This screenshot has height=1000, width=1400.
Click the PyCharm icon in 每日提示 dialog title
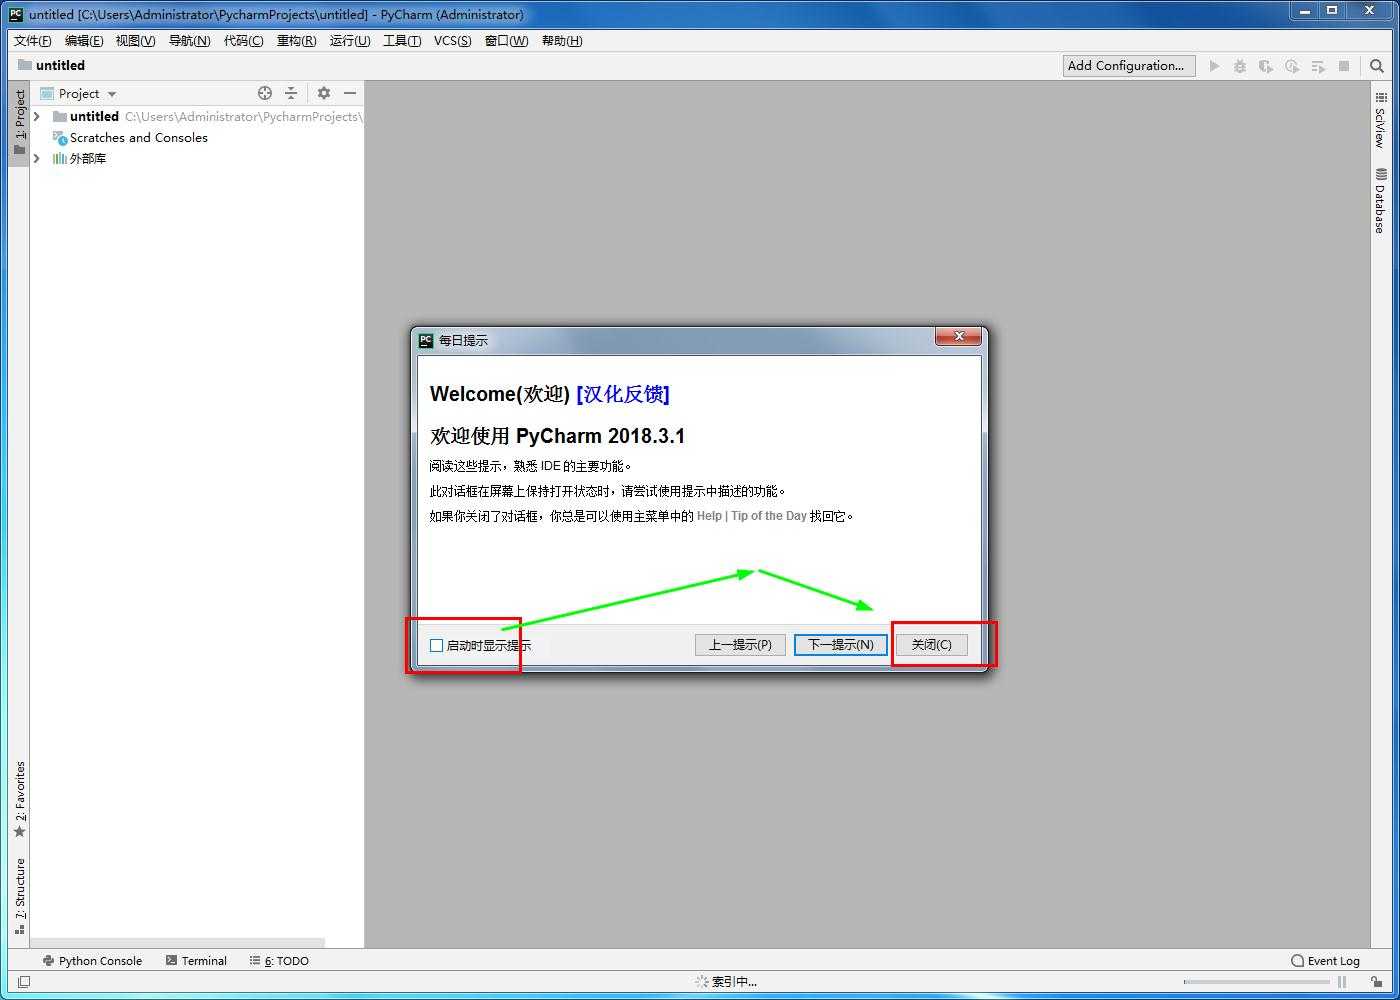pos(426,340)
